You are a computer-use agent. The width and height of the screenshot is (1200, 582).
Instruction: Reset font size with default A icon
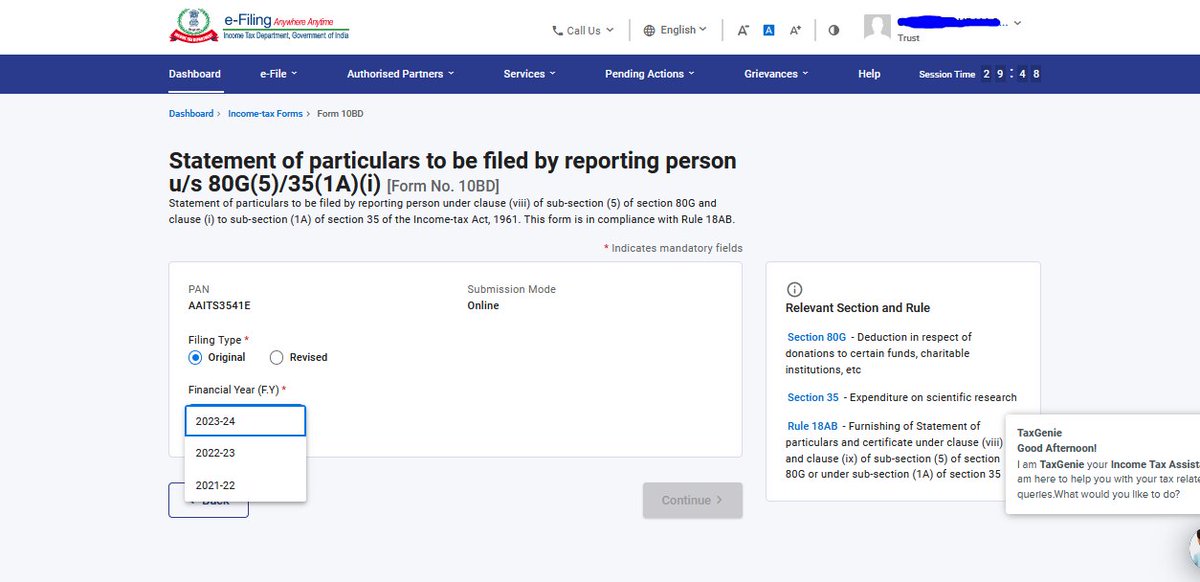769,30
